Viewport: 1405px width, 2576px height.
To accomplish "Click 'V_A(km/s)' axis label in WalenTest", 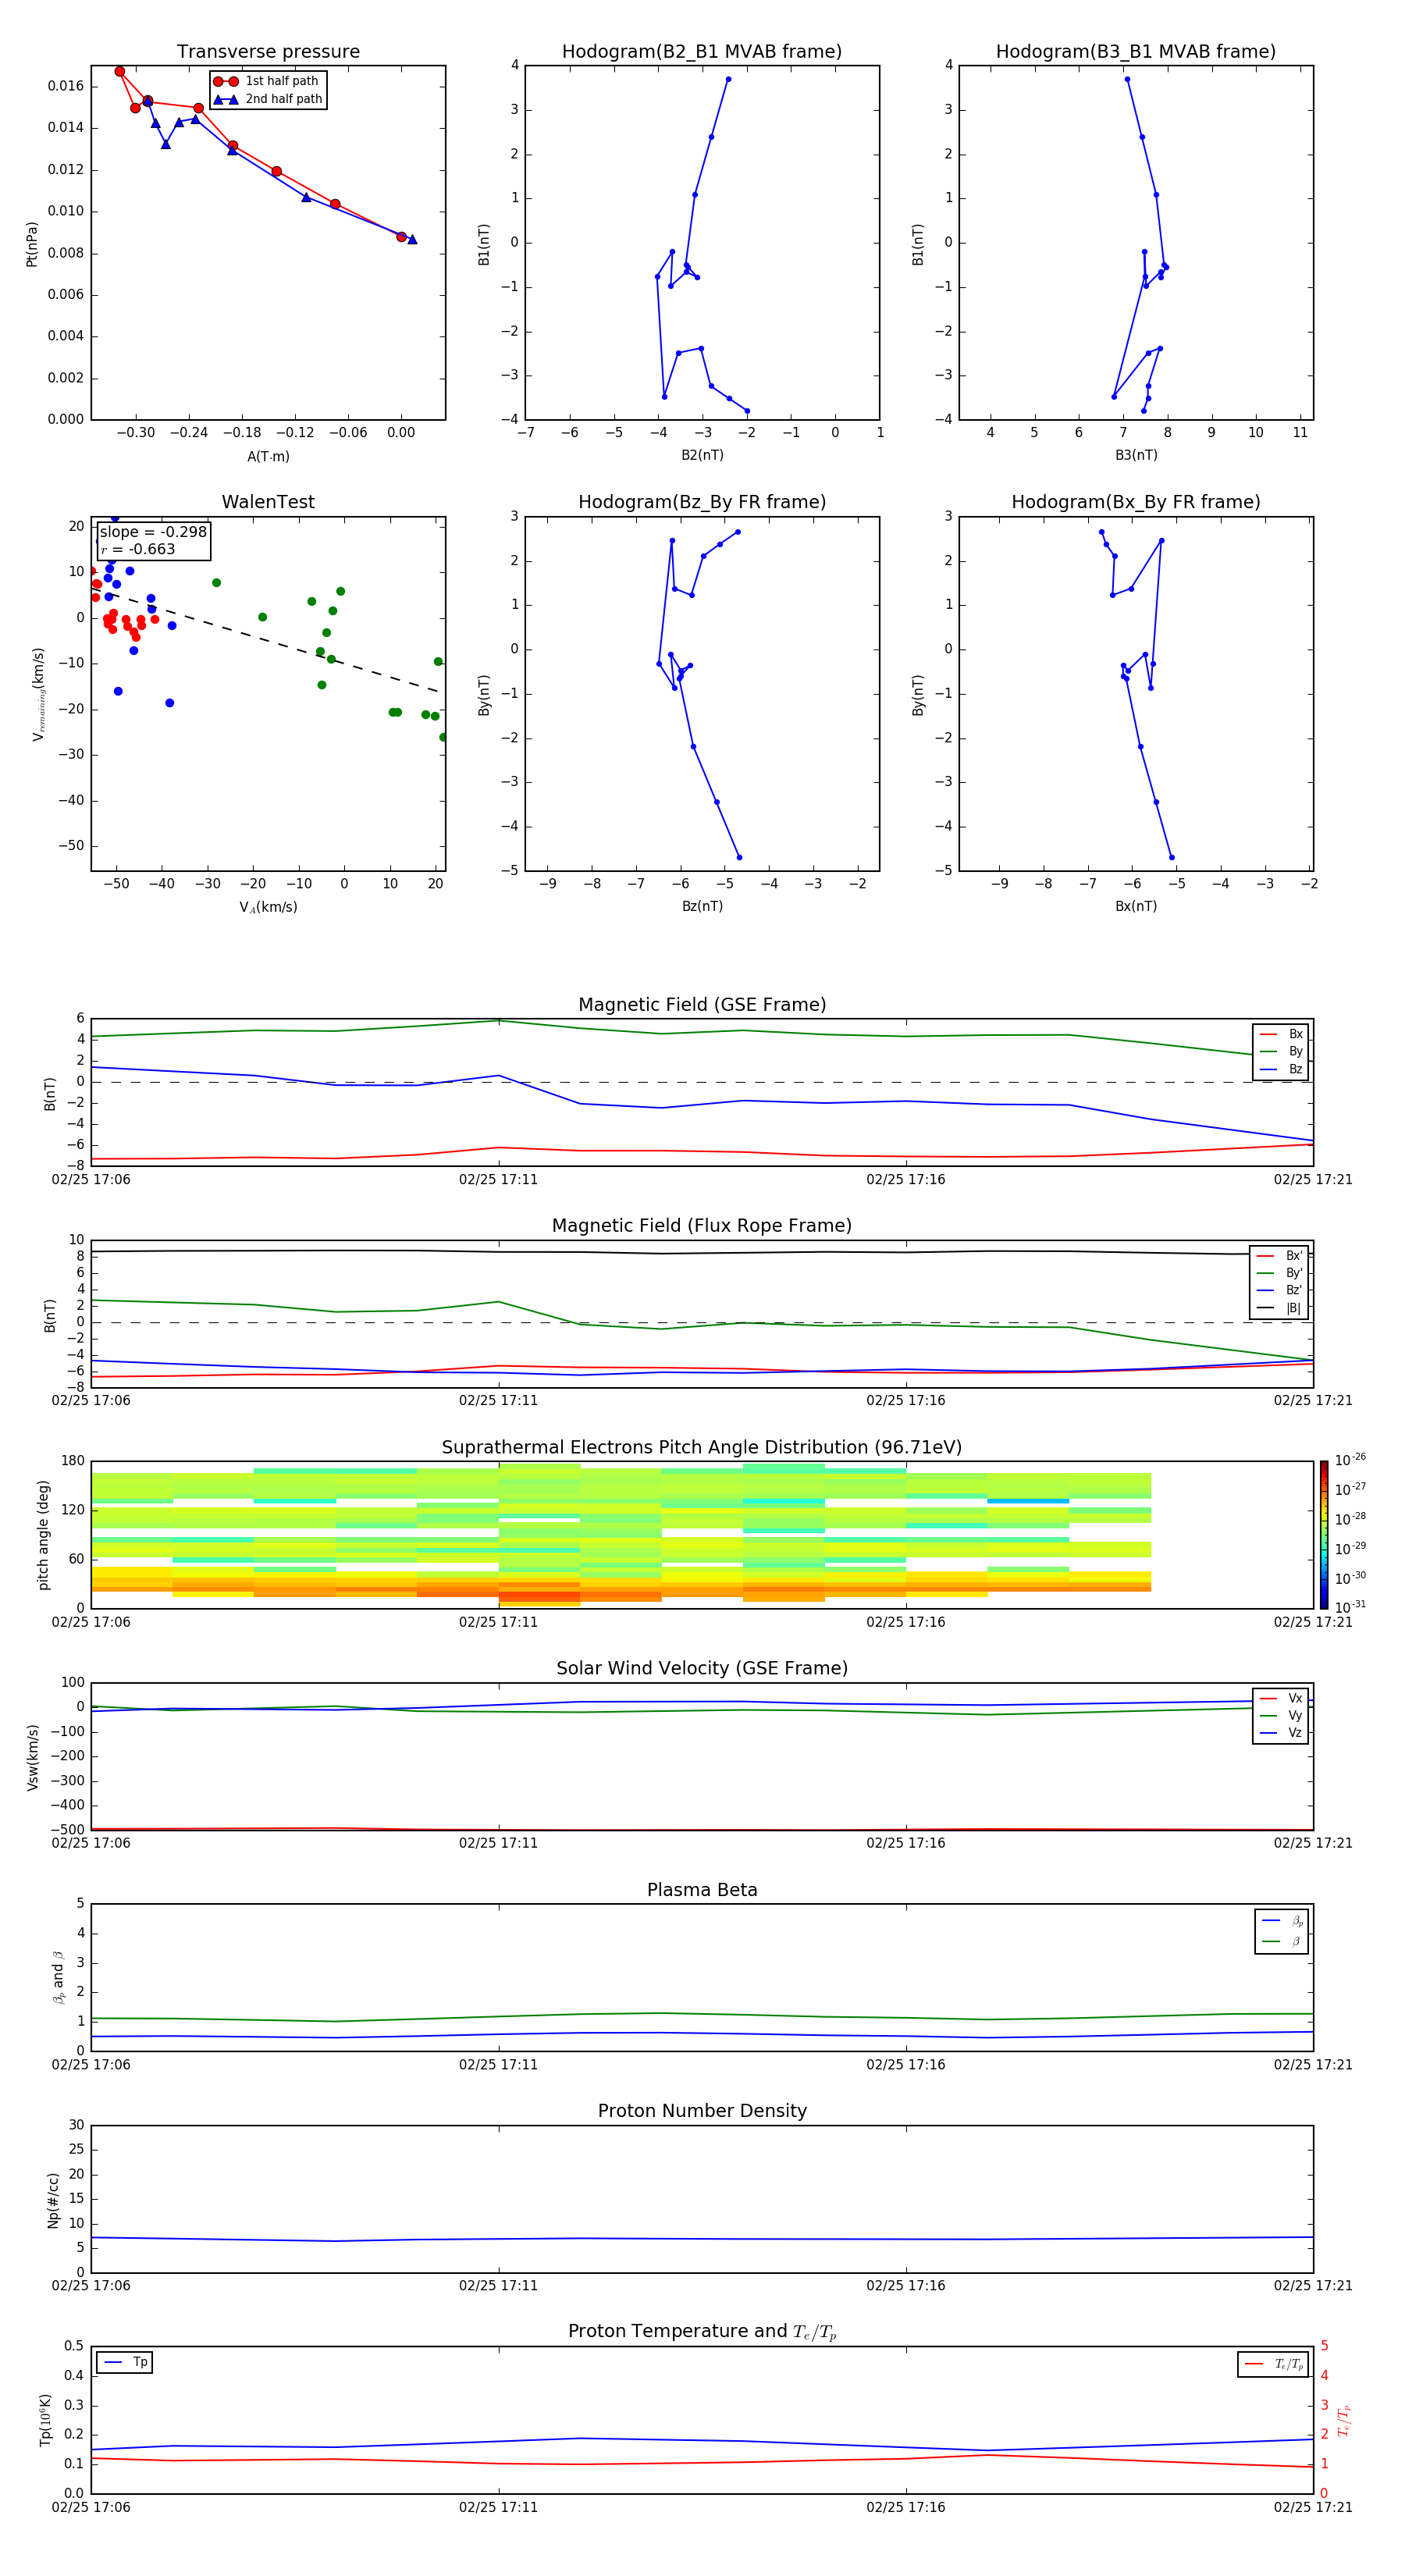I will click(268, 908).
